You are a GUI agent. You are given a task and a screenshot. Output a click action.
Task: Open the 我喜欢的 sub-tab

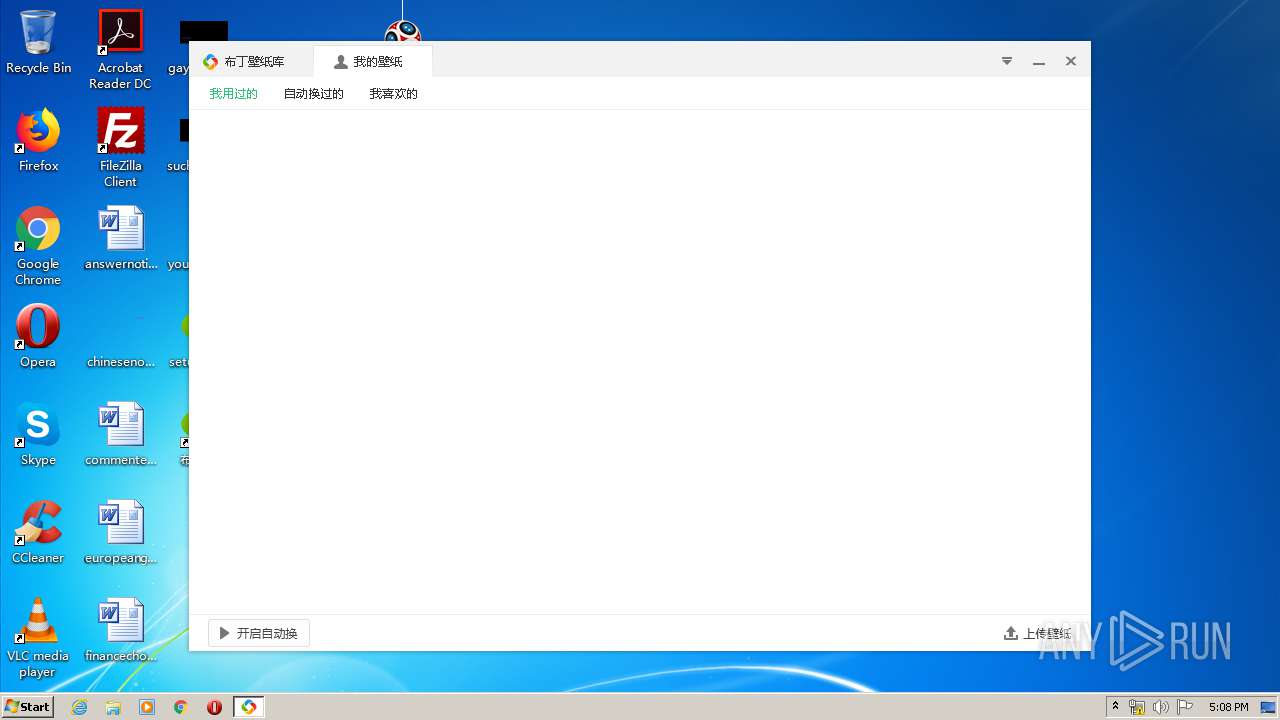click(393, 94)
